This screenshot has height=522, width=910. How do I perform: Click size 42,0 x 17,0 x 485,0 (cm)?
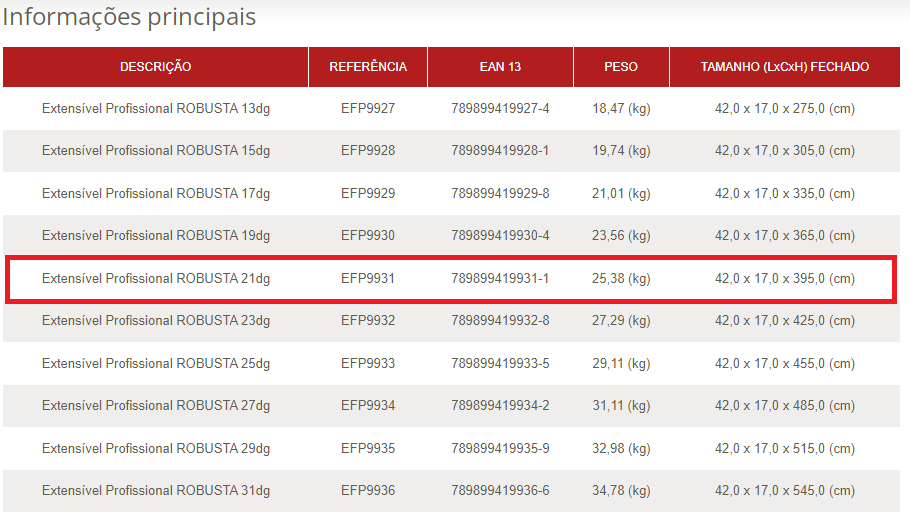pyautogui.click(x=785, y=405)
